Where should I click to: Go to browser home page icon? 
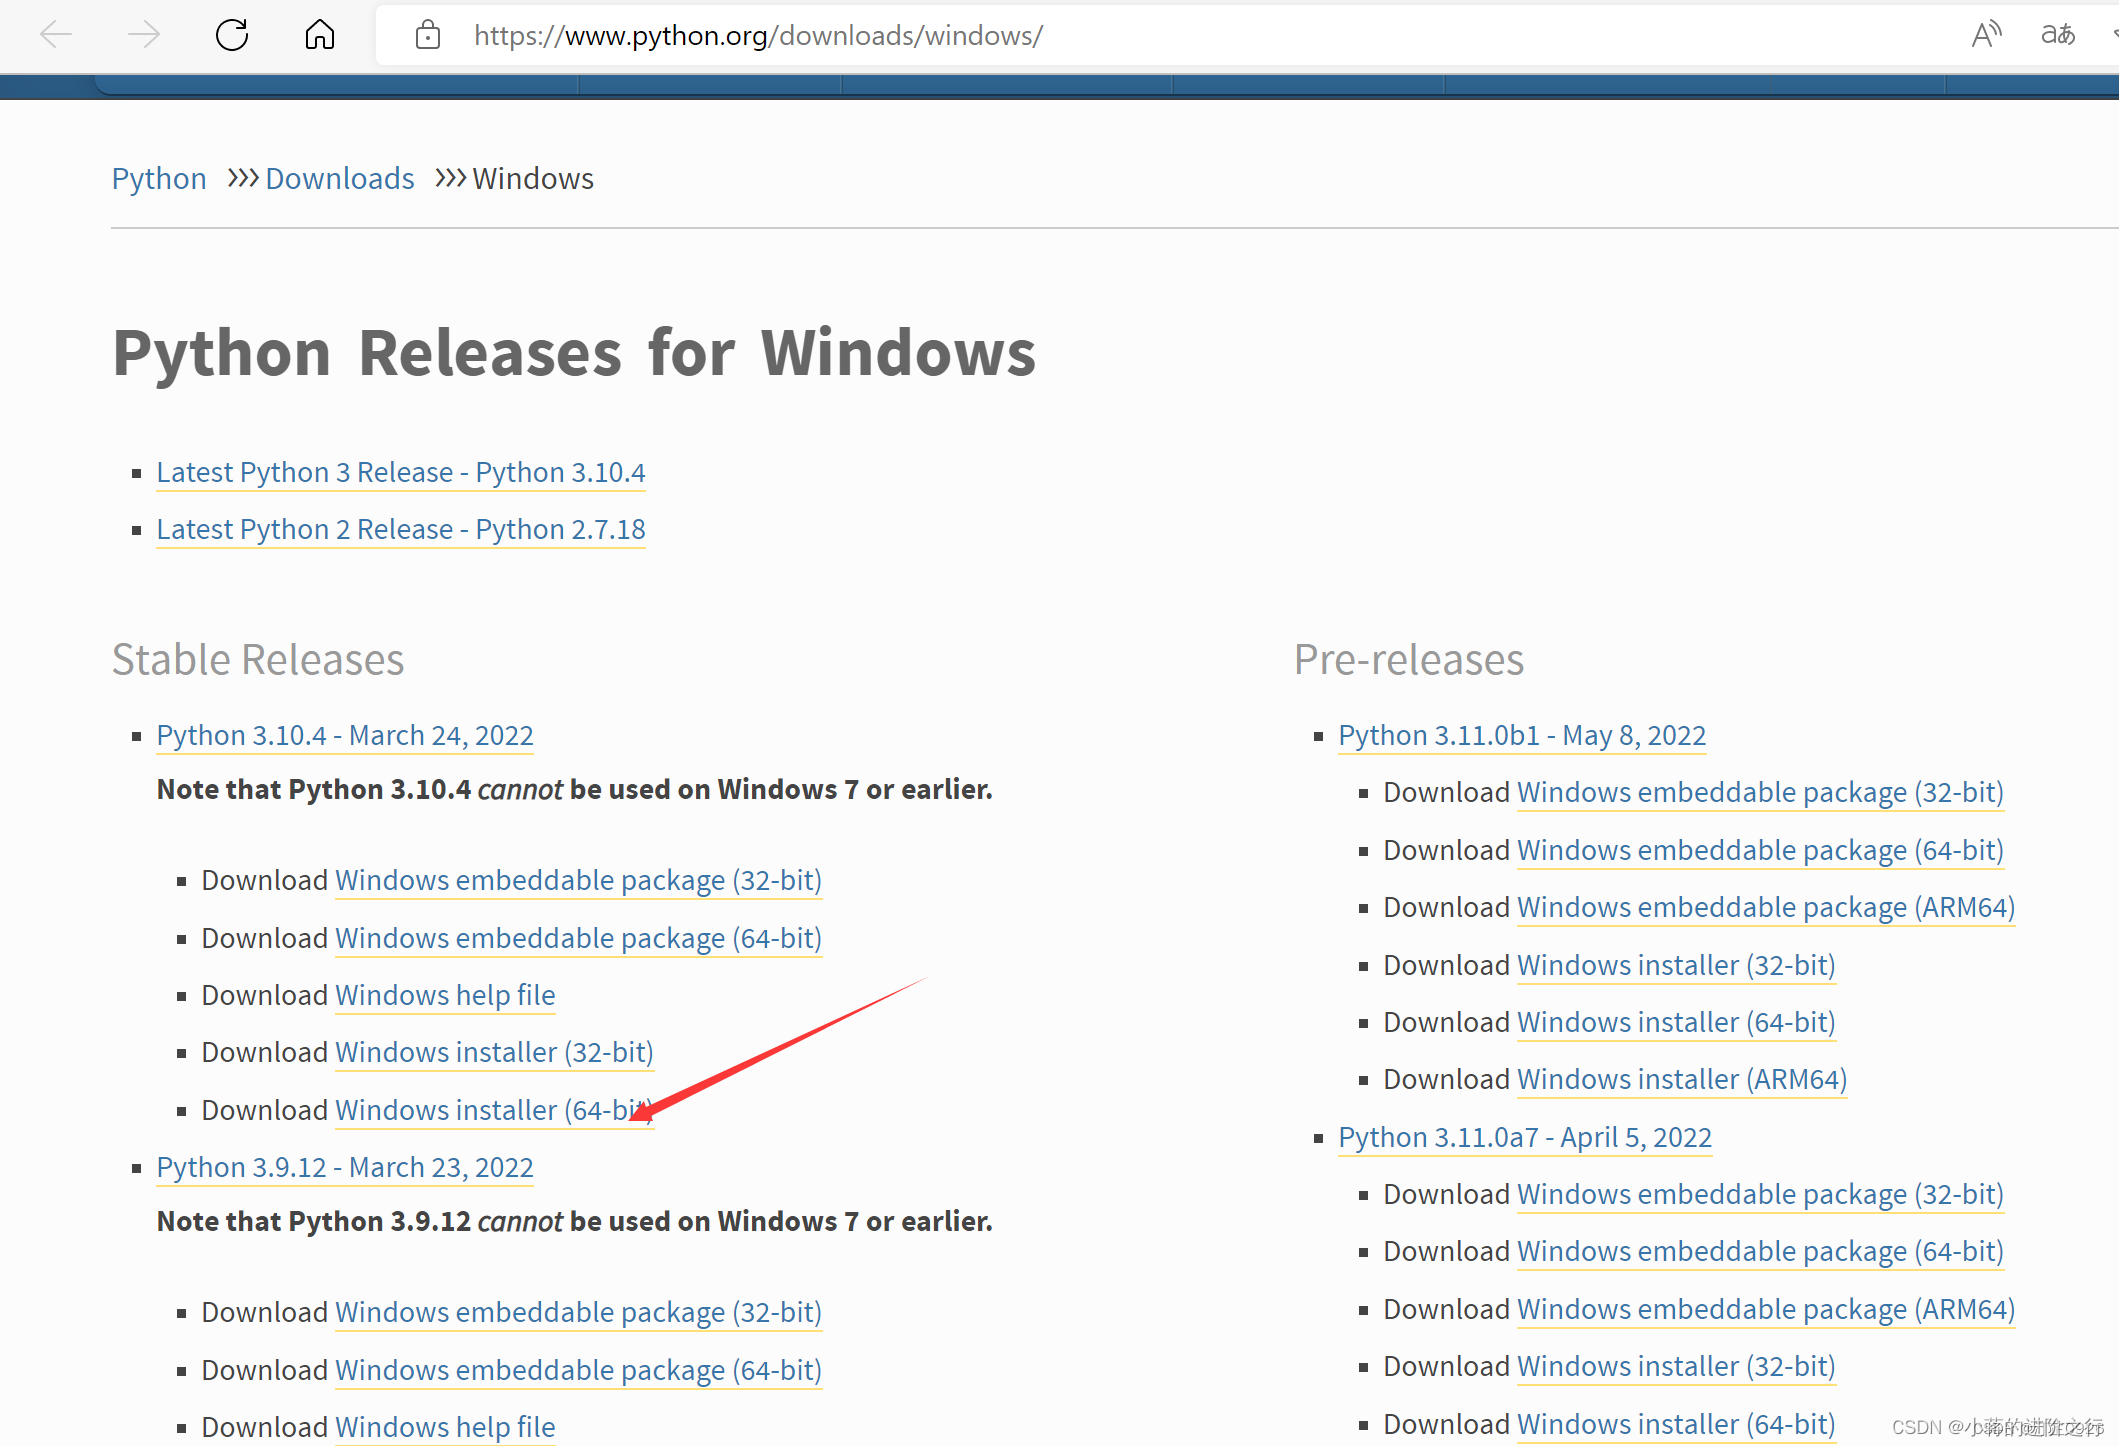coord(320,35)
